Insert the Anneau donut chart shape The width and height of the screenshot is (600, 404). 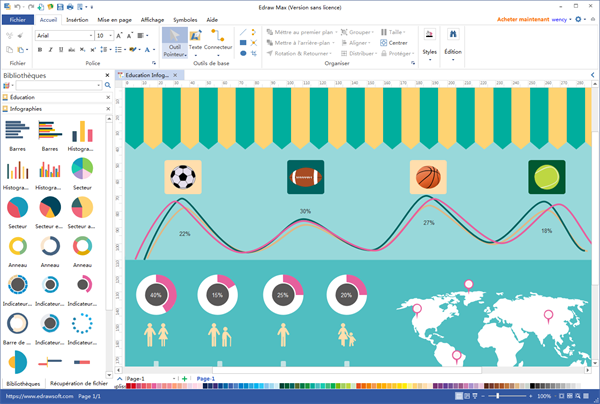[x=15, y=248]
